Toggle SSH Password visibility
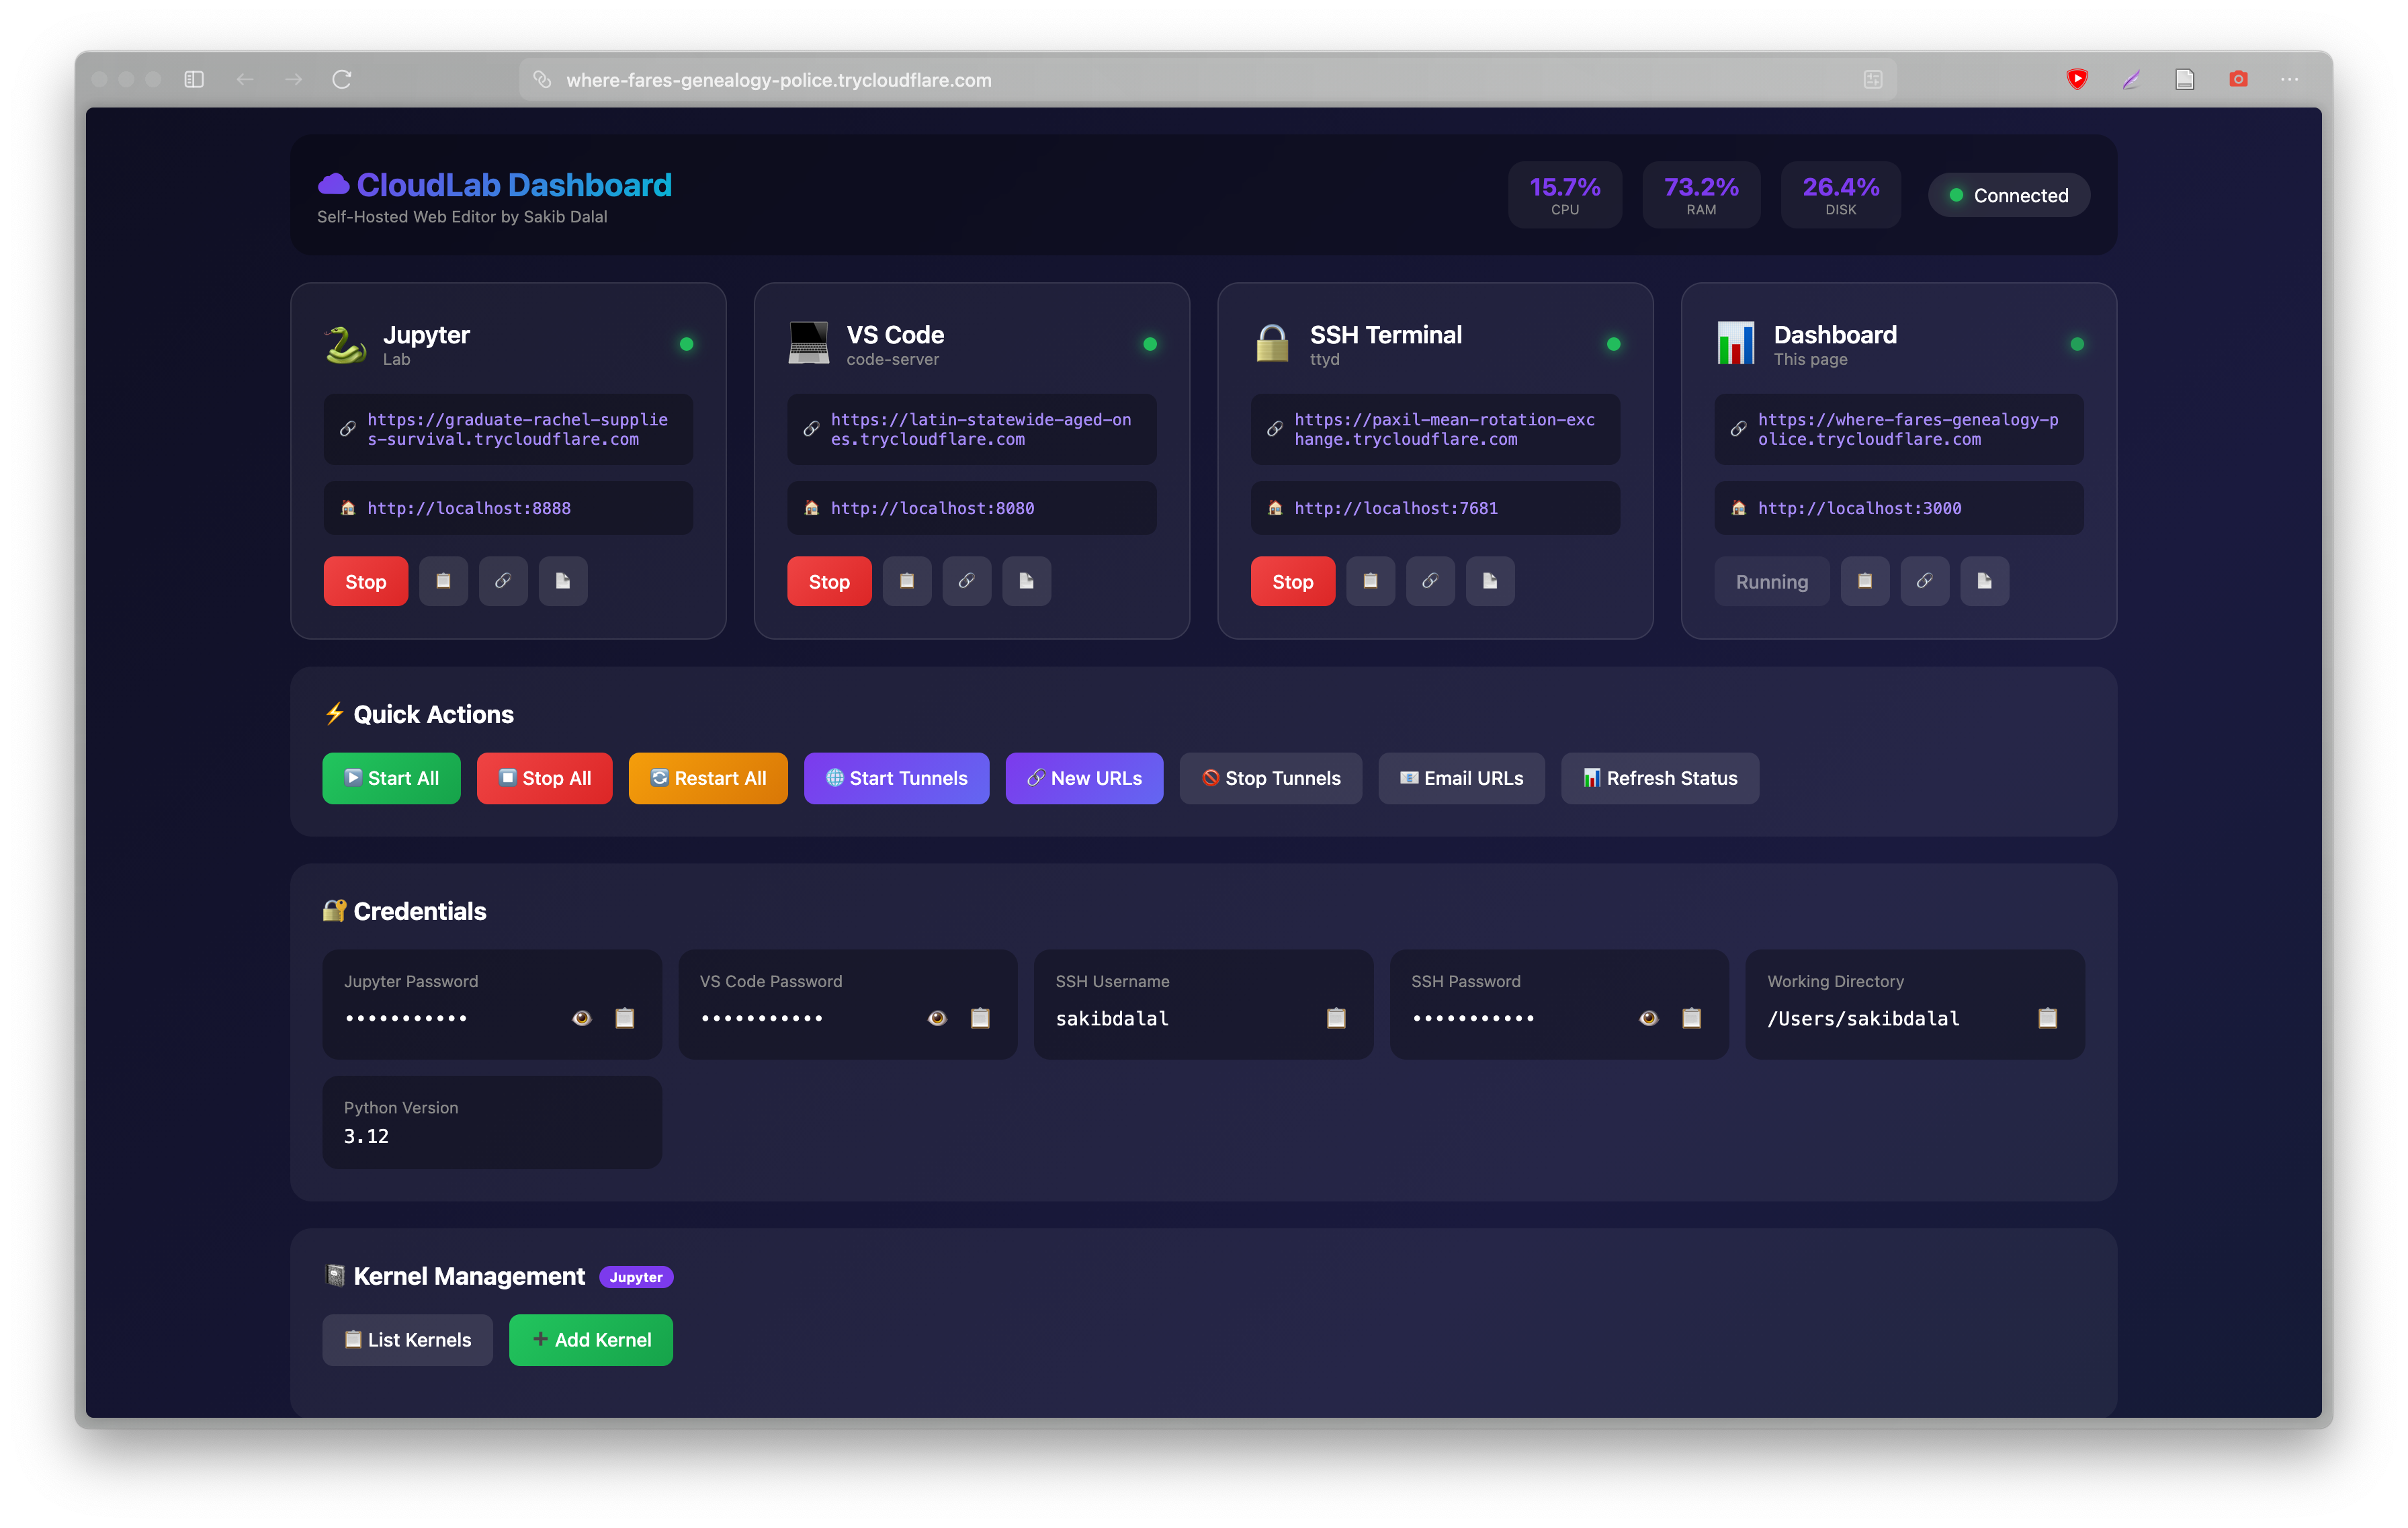Image resolution: width=2408 pixels, height=1528 pixels. pos(1648,1018)
